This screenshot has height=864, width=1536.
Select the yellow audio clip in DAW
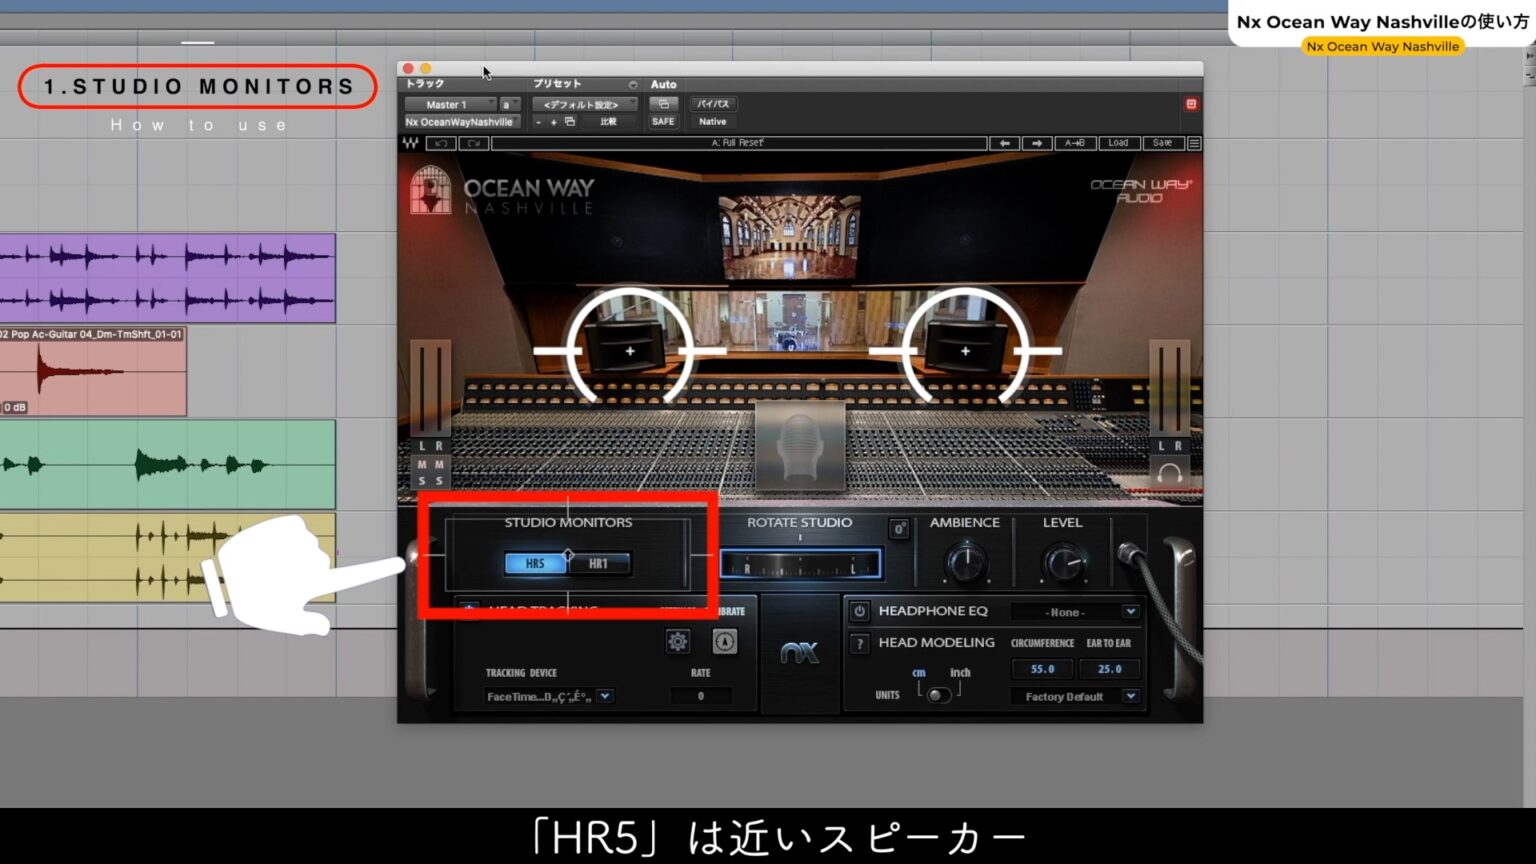click(x=168, y=557)
